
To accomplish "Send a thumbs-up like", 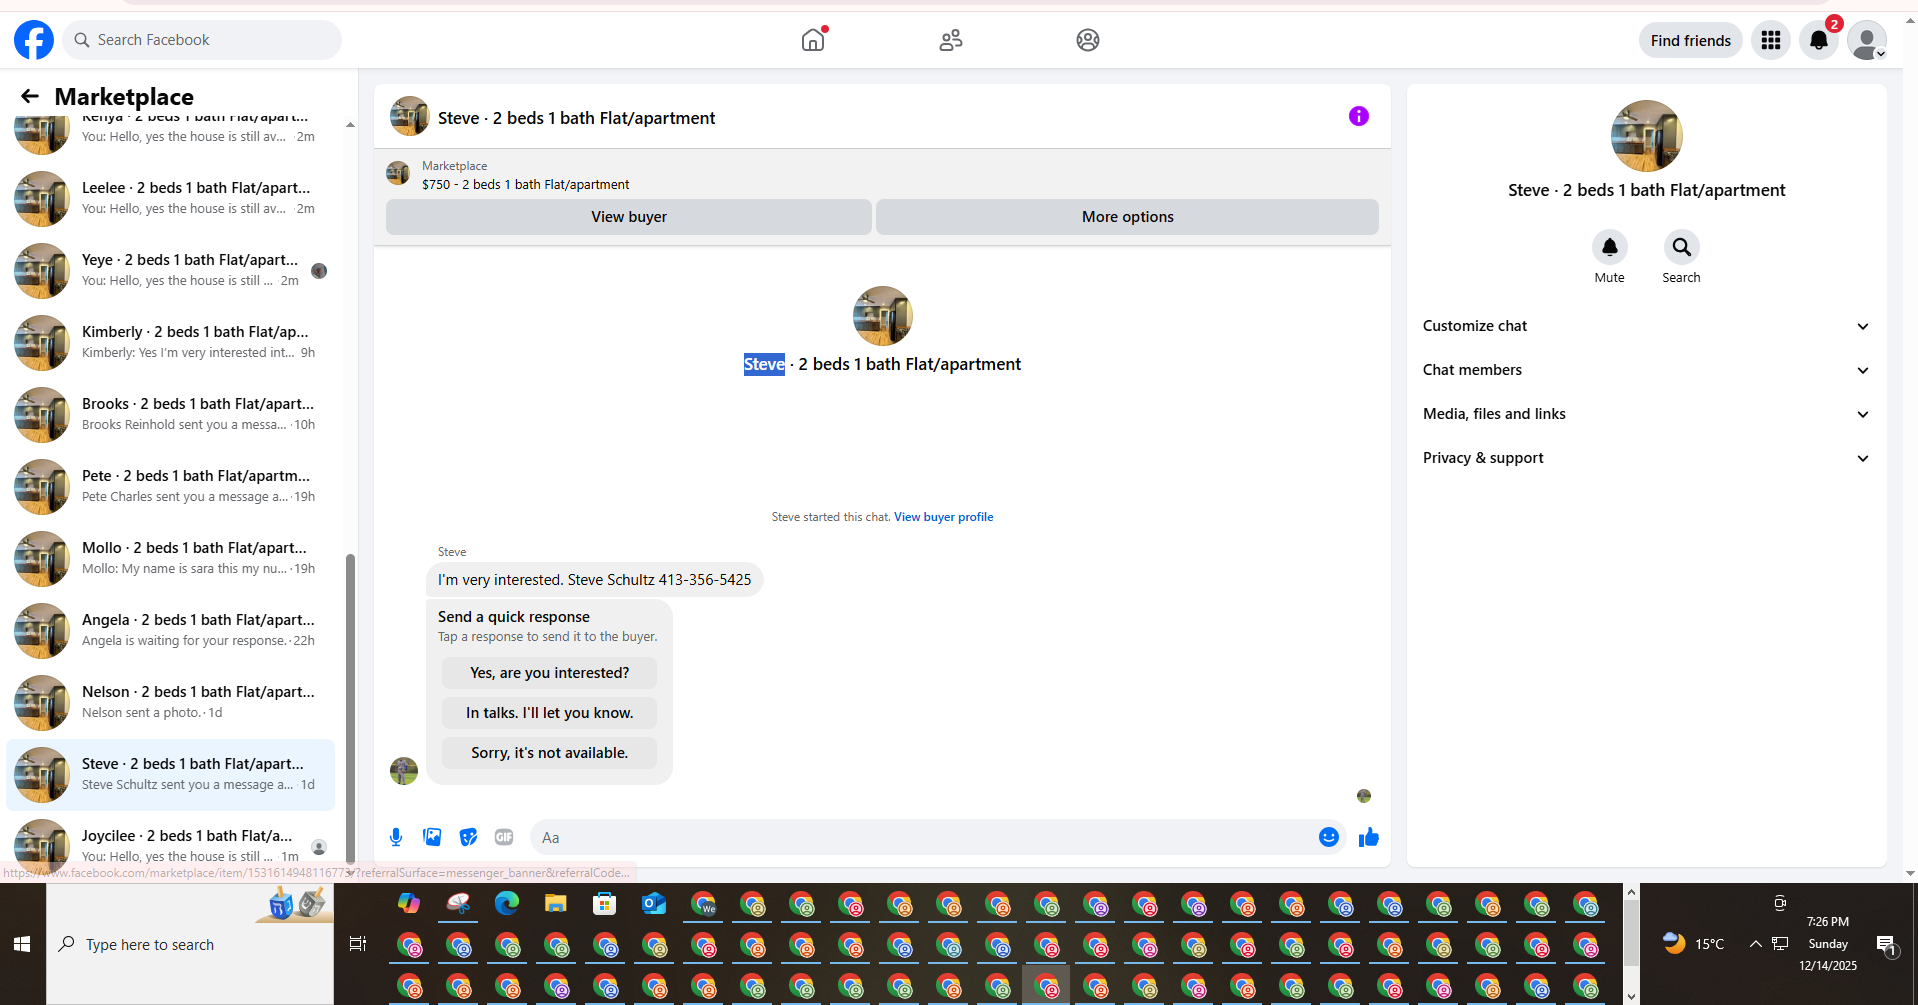I will tap(1369, 837).
